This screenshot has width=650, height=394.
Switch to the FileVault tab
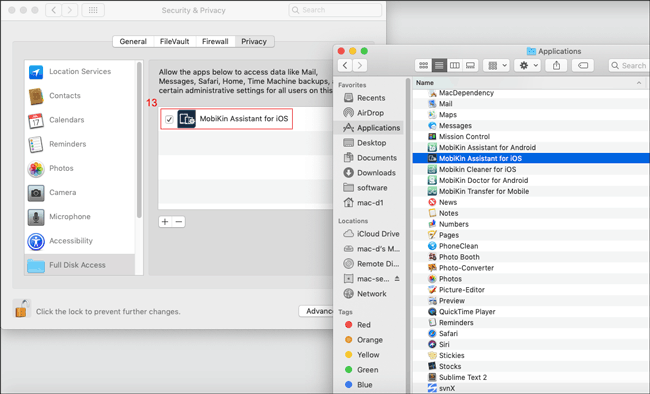175,41
